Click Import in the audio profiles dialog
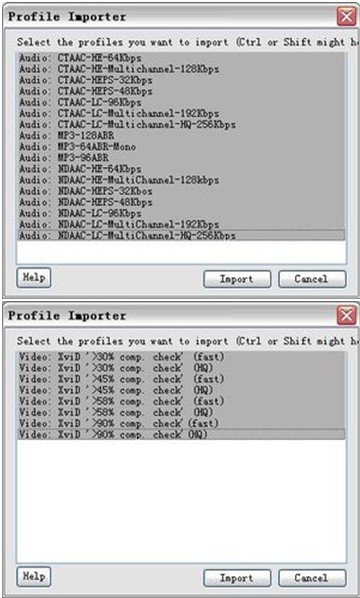 [x=237, y=279]
